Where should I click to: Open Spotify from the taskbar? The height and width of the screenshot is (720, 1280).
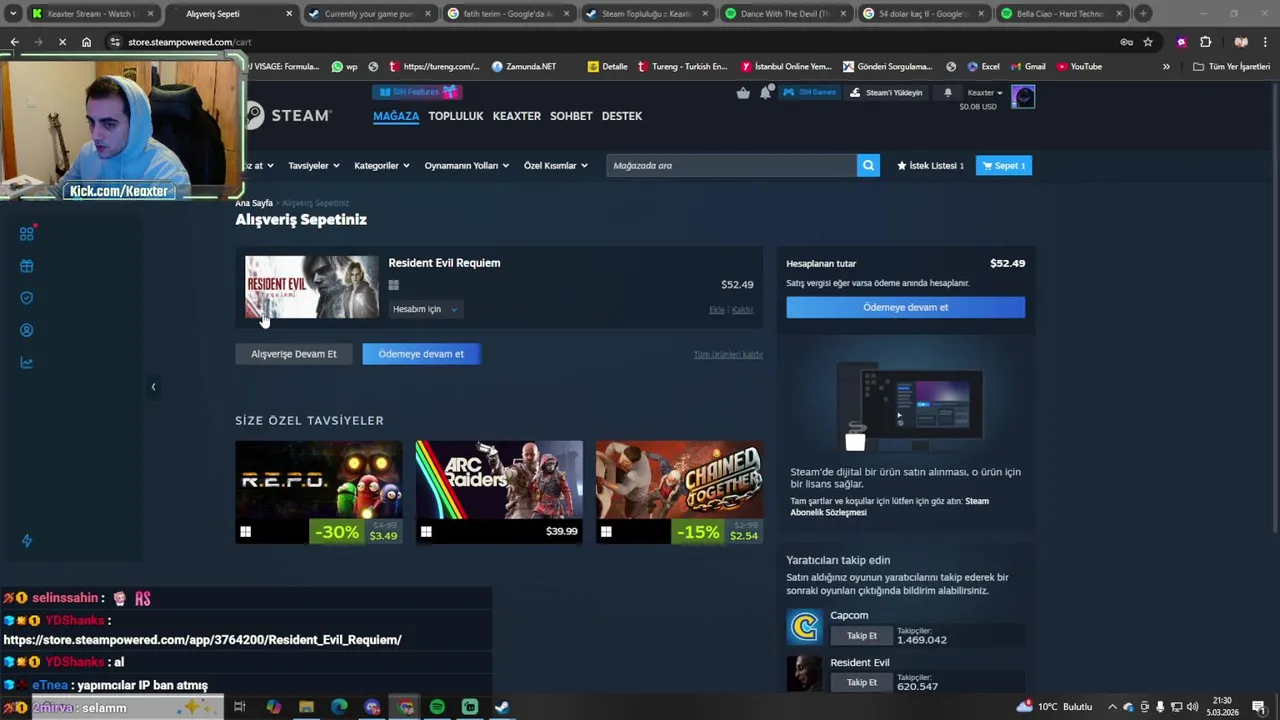tap(437, 707)
